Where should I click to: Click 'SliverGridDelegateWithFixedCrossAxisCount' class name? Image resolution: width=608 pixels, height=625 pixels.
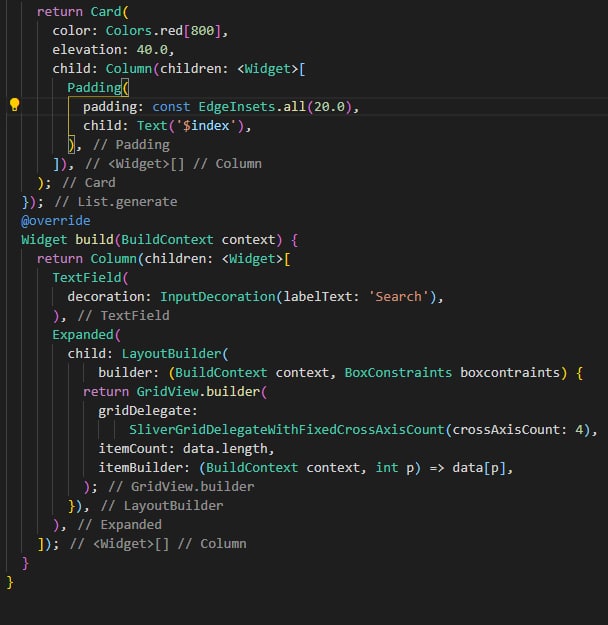coord(287,430)
